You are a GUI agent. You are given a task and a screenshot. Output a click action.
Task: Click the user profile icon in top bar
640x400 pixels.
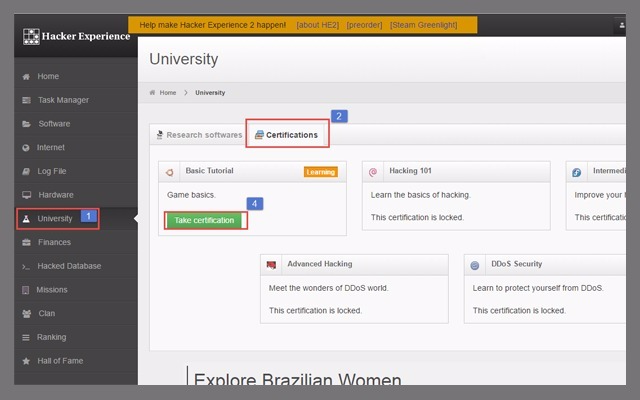(x=622, y=25)
